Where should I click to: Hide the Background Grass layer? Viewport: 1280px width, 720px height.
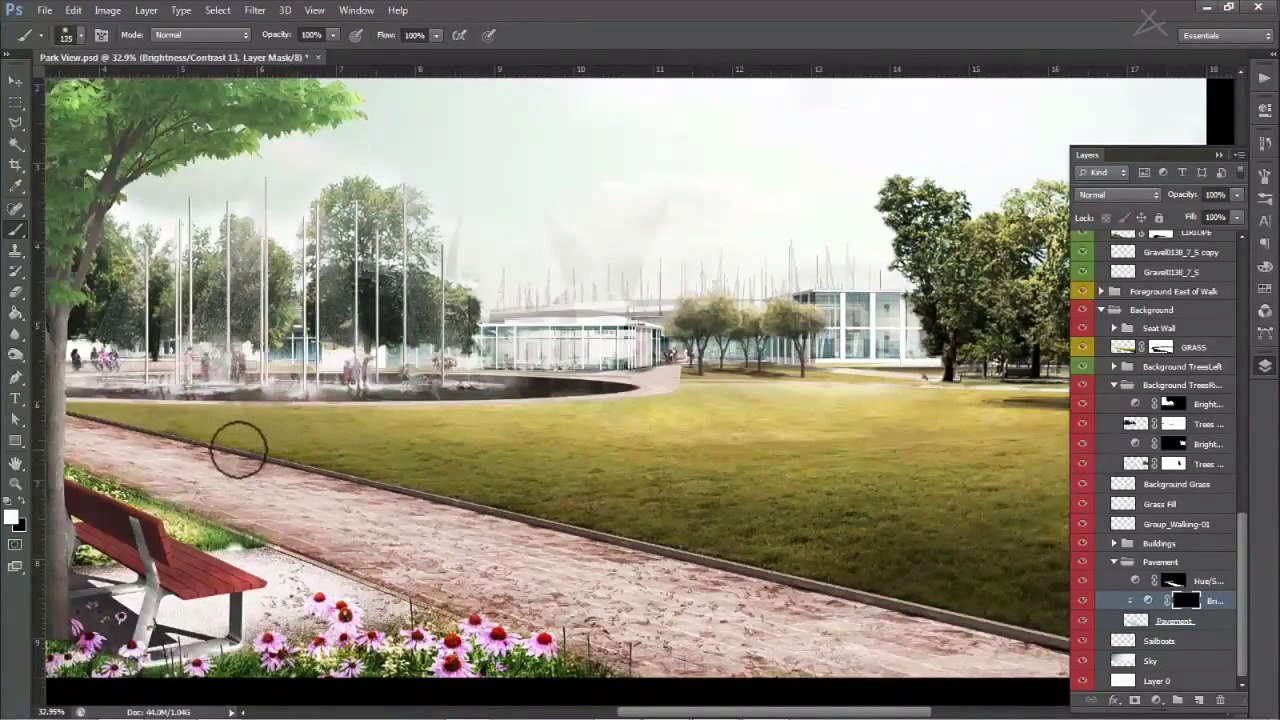click(1082, 484)
